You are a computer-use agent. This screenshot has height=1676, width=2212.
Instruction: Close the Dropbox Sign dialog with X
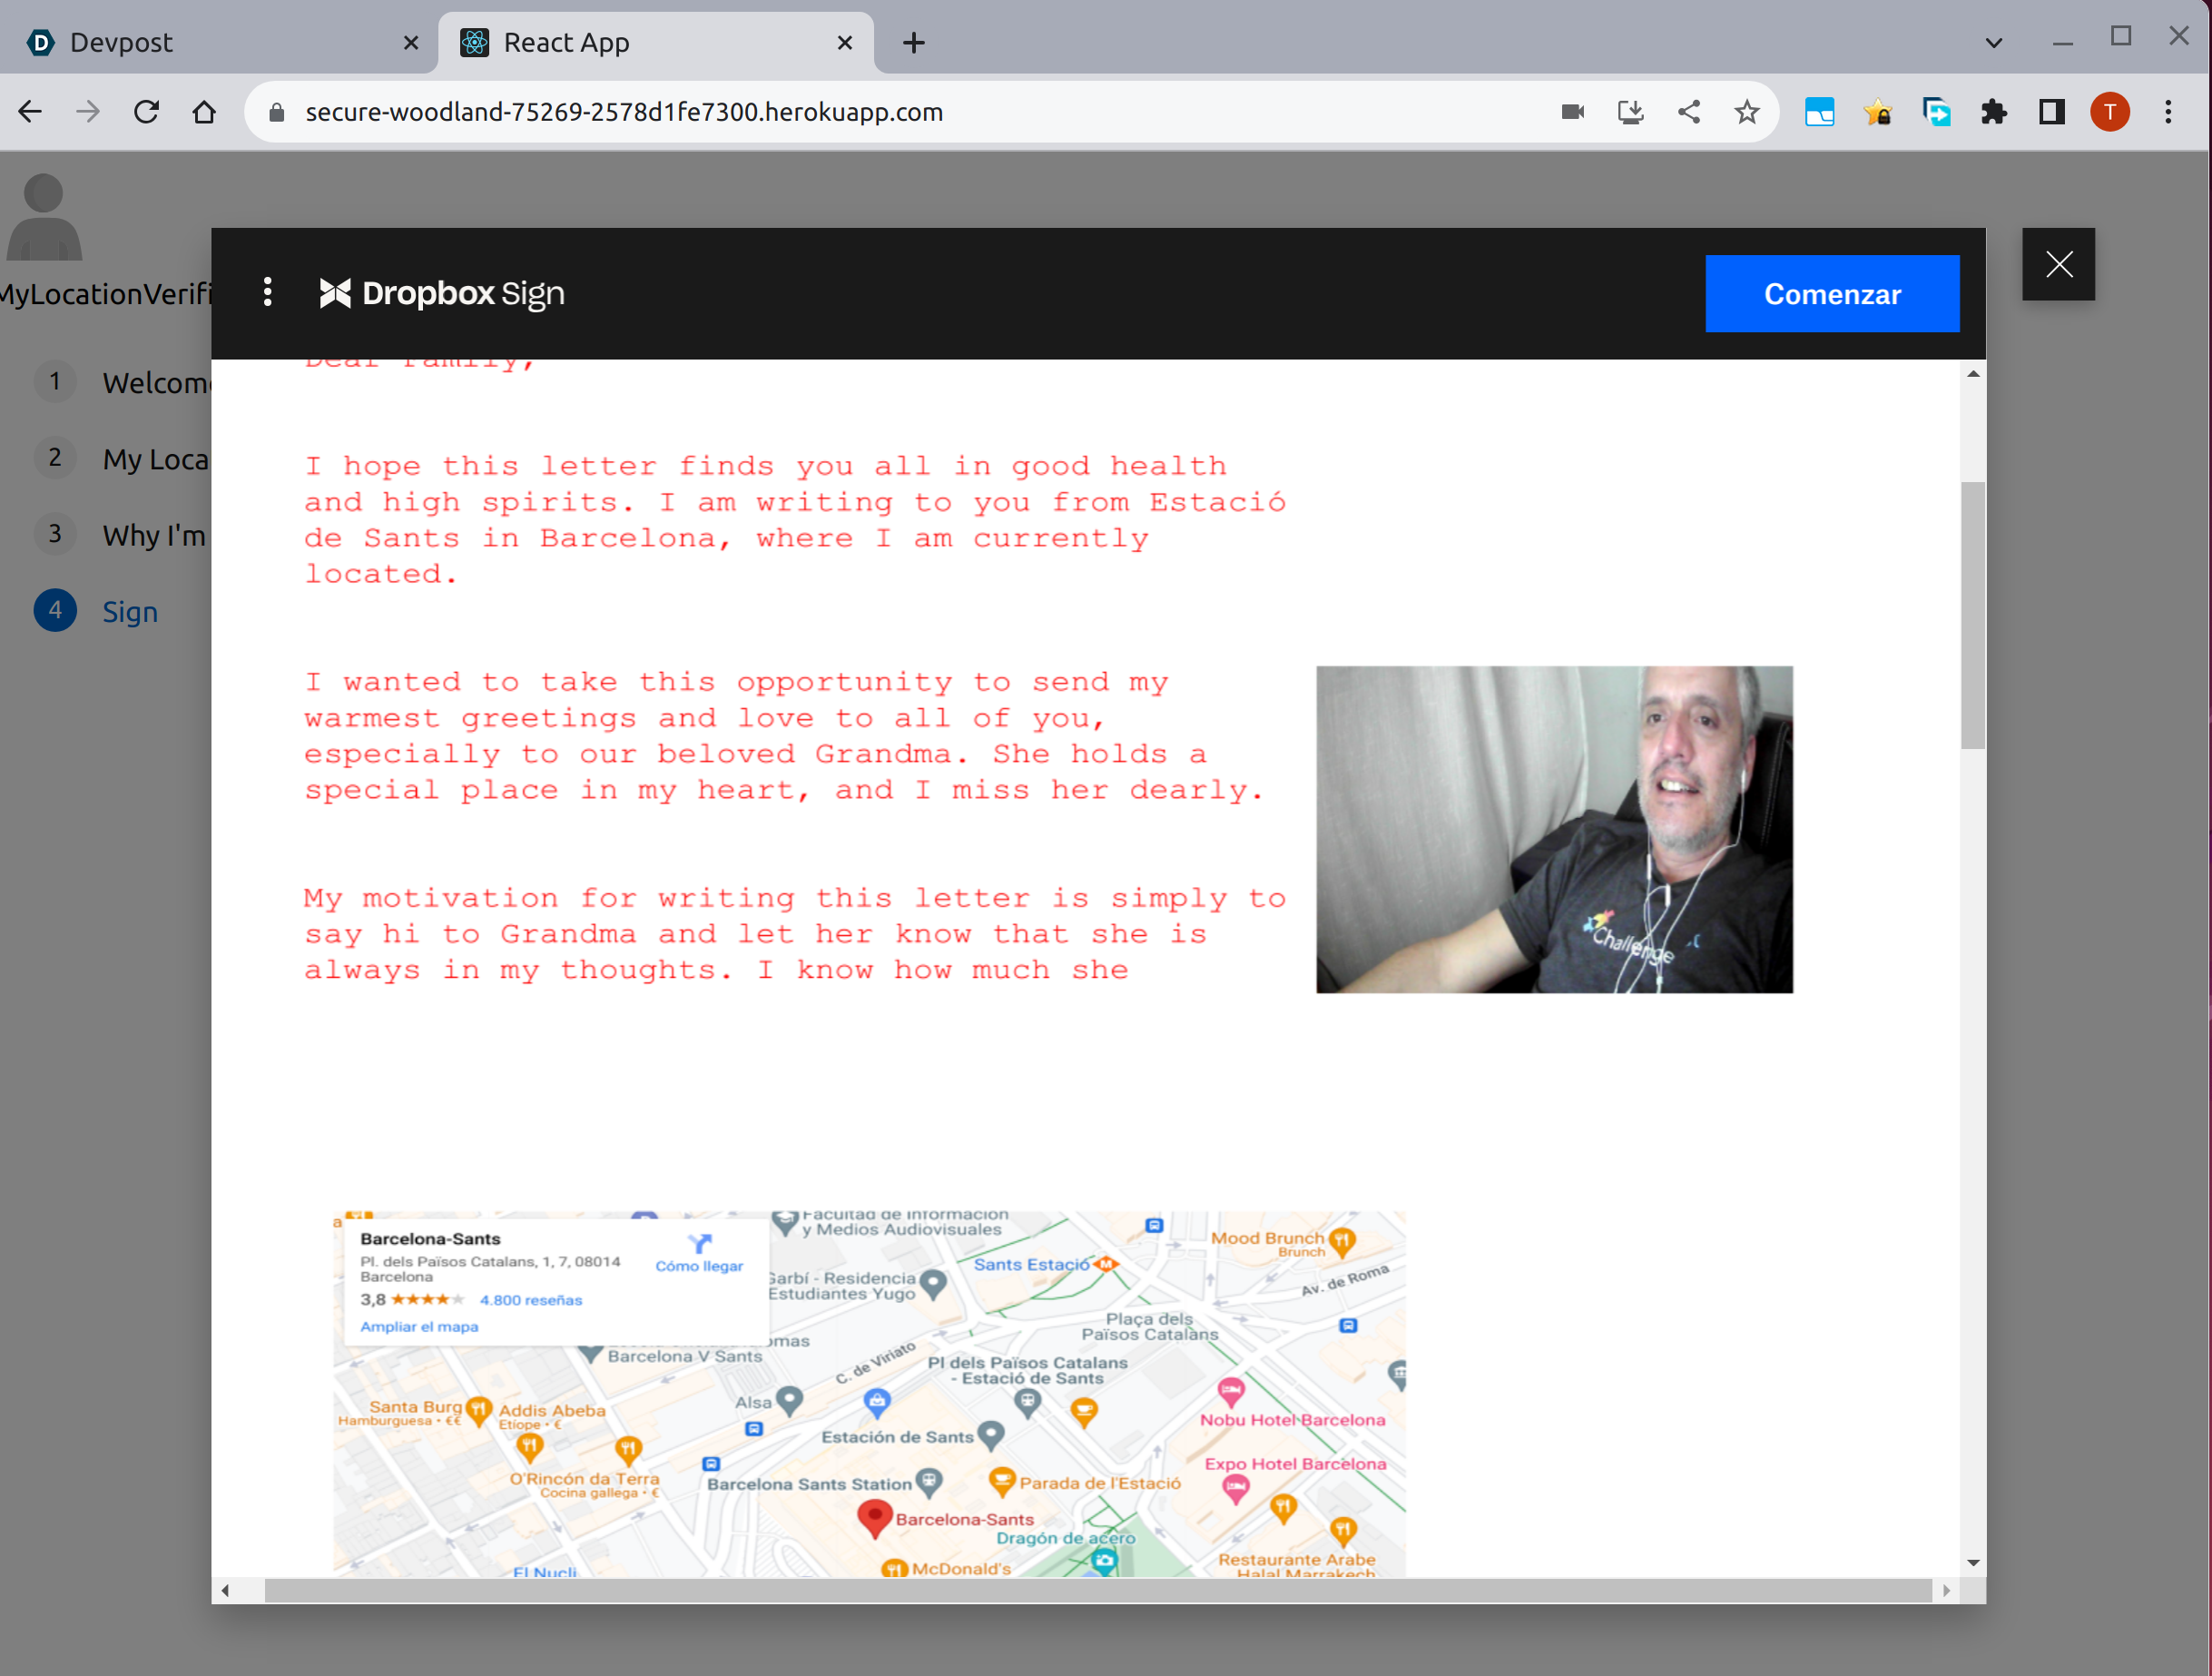(x=2058, y=265)
